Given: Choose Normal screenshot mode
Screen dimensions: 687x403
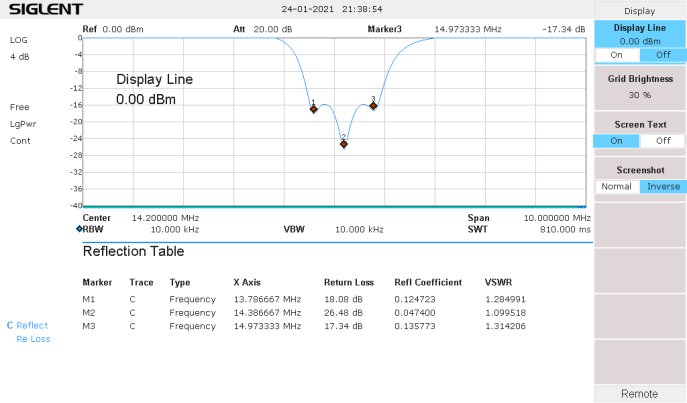Looking at the screenshot, I should (617, 186).
